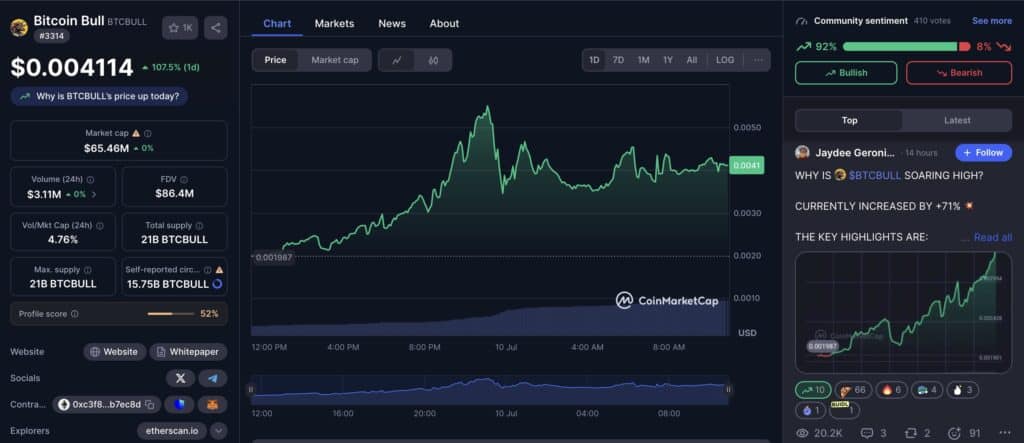Click the Vol/Mkt Cap info icon

(x=100, y=225)
